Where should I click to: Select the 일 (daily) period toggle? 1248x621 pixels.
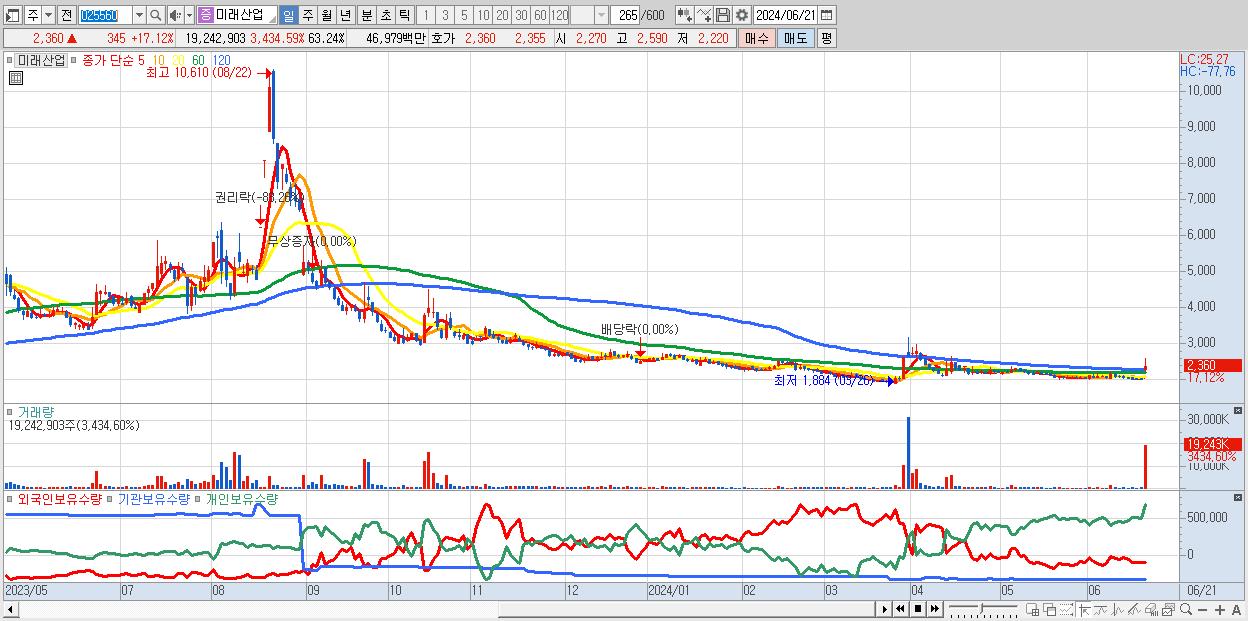click(x=288, y=15)
